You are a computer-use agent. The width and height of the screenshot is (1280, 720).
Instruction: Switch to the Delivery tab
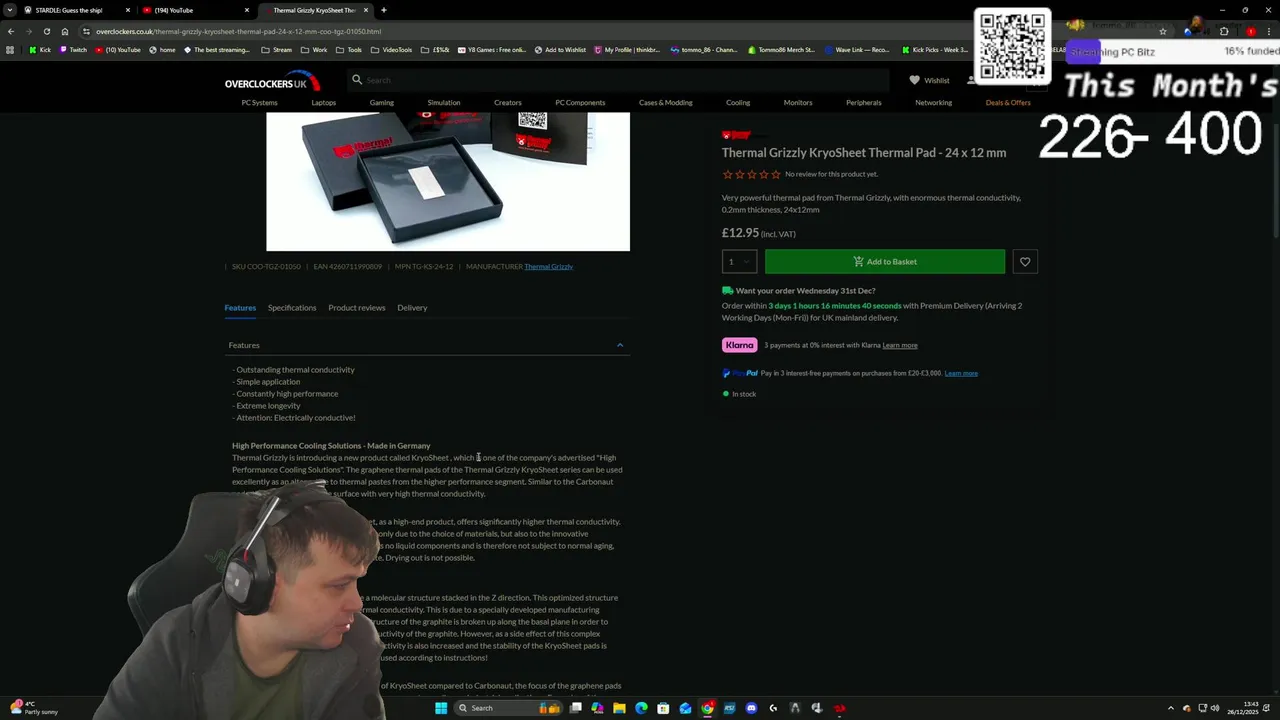pyautogui.click(x=412, y=308)
